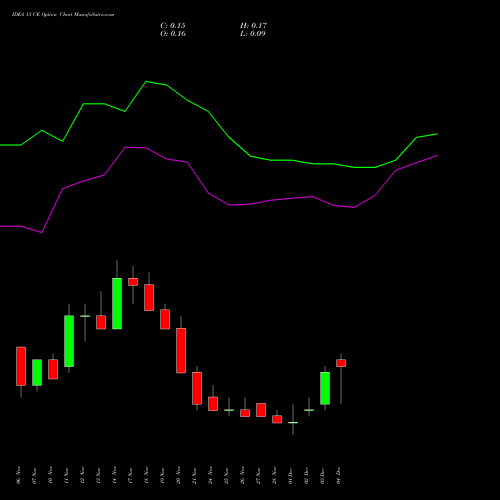Select the red candle for 24 Nov
500x500 pixels.
click(x=213, y=404)
